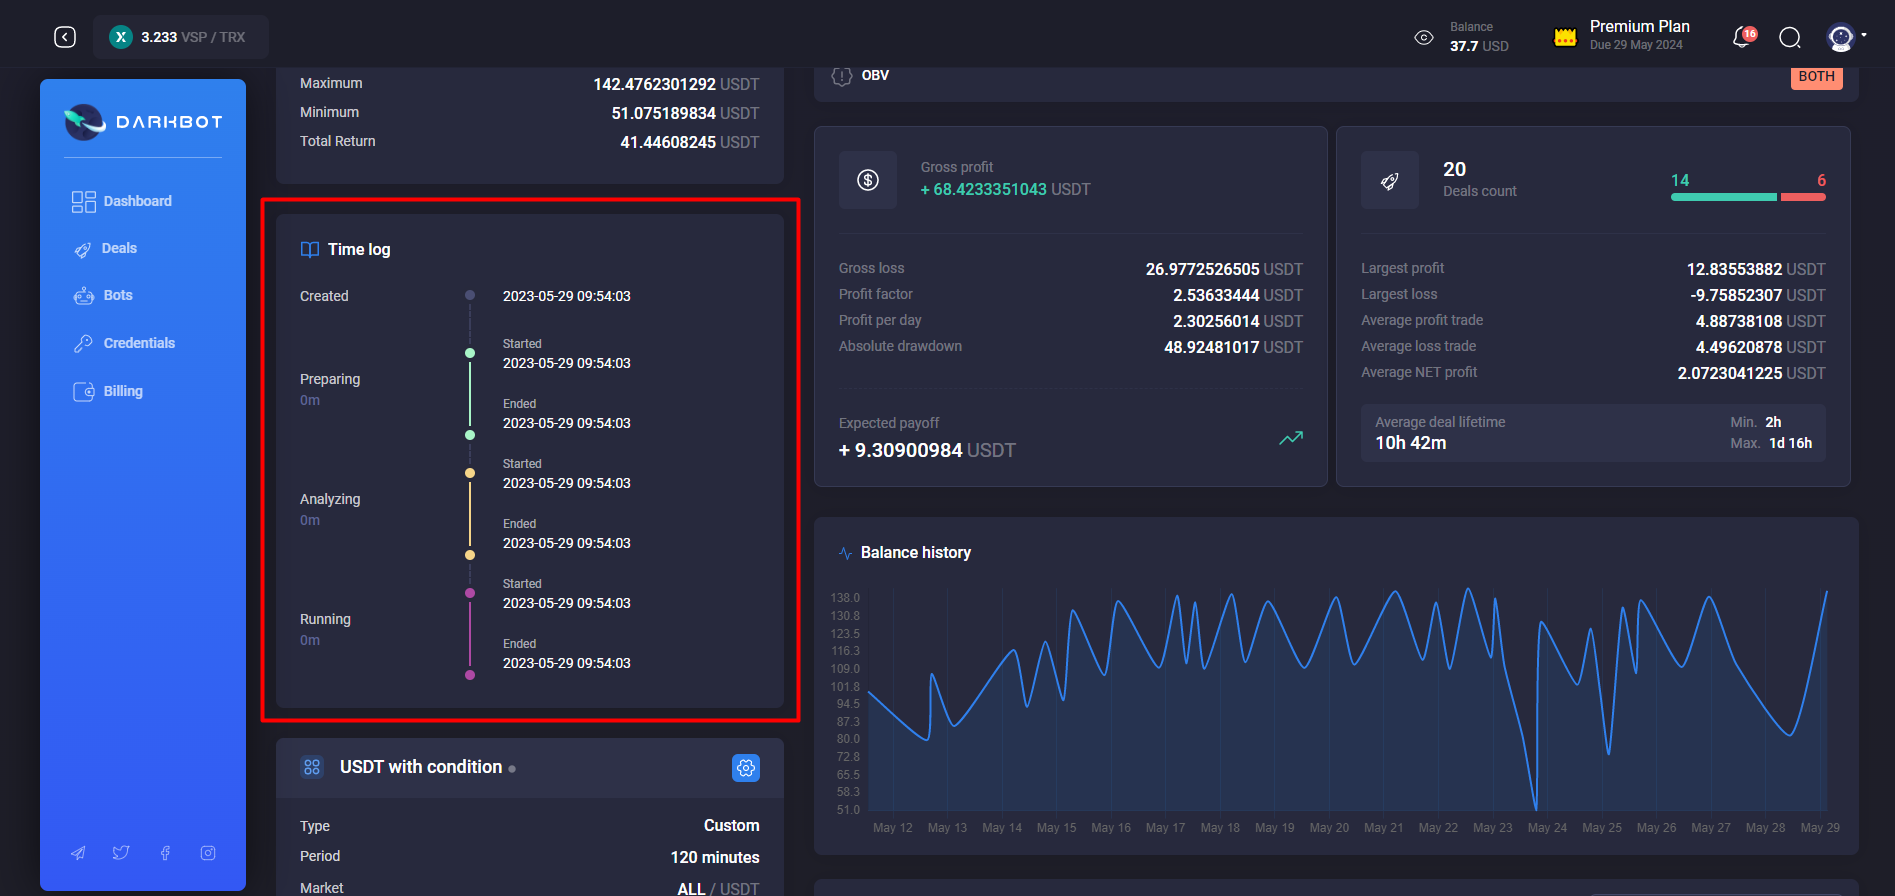The image size is (1895, 896).
Task: Expand the user avatar account menu
Action: click(1843, 37)
